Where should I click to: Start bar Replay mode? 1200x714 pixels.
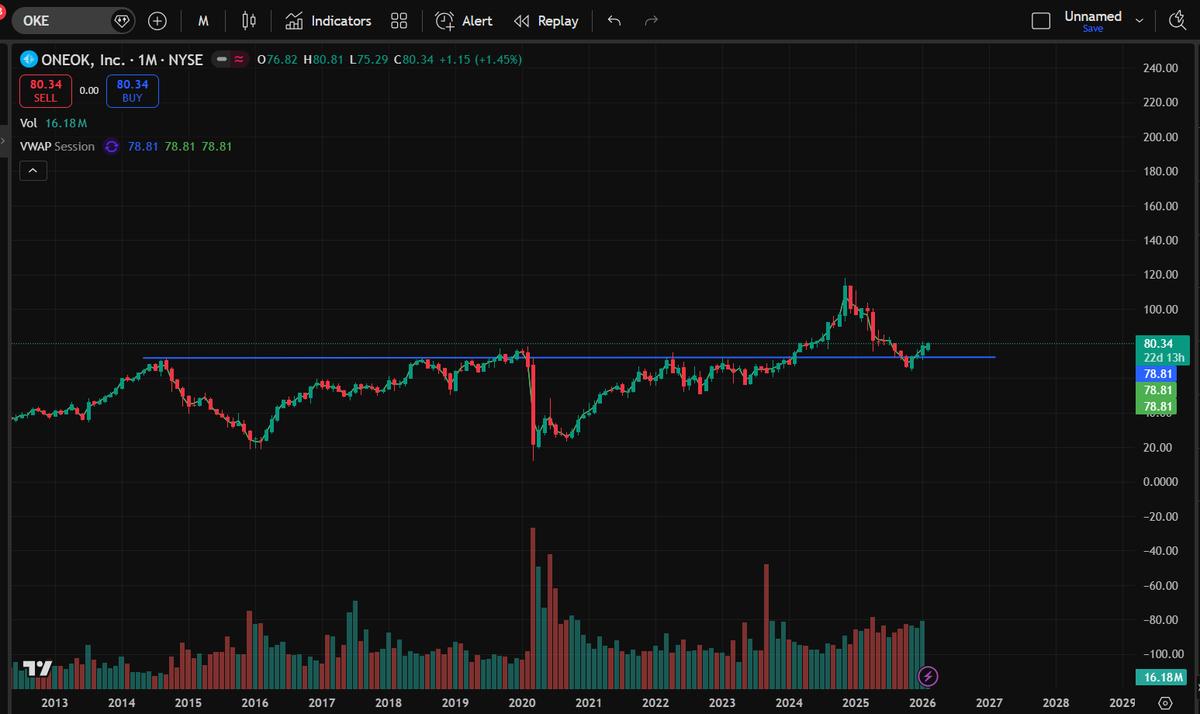click(546, 20)
